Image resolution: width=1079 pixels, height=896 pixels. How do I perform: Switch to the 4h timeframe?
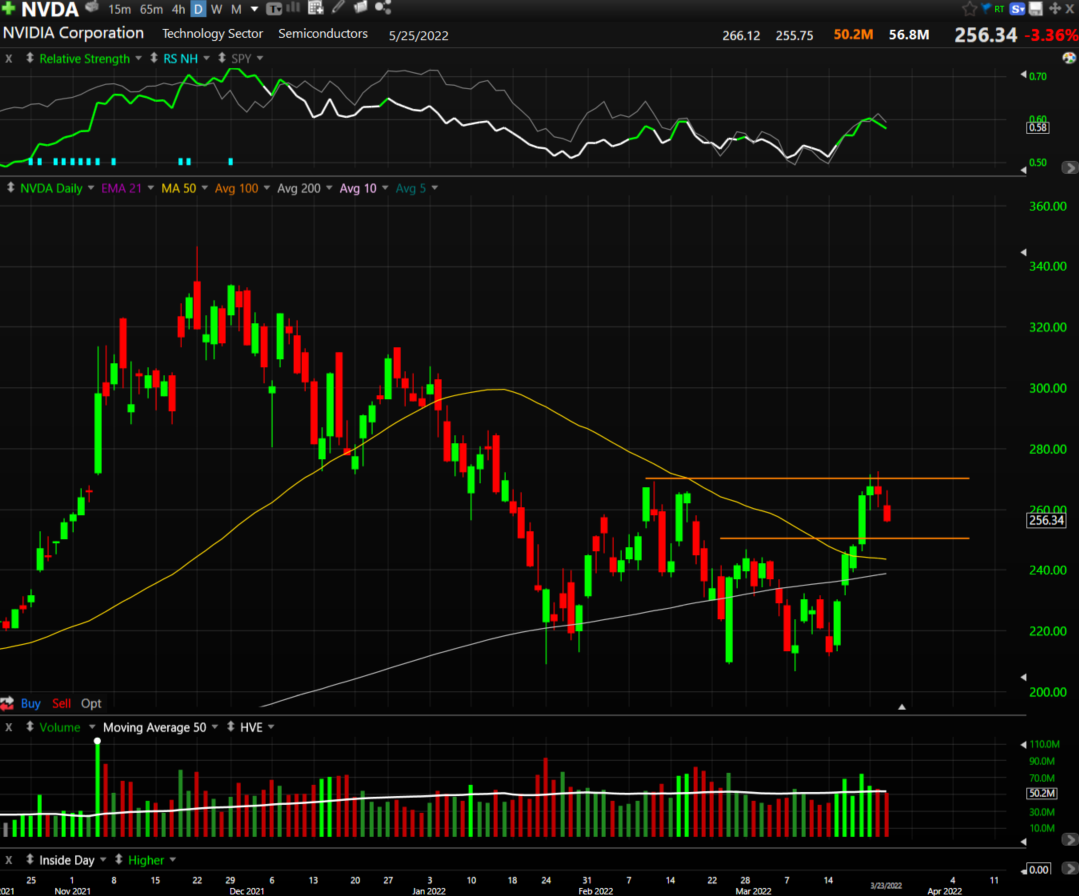(x=178, y=10)
